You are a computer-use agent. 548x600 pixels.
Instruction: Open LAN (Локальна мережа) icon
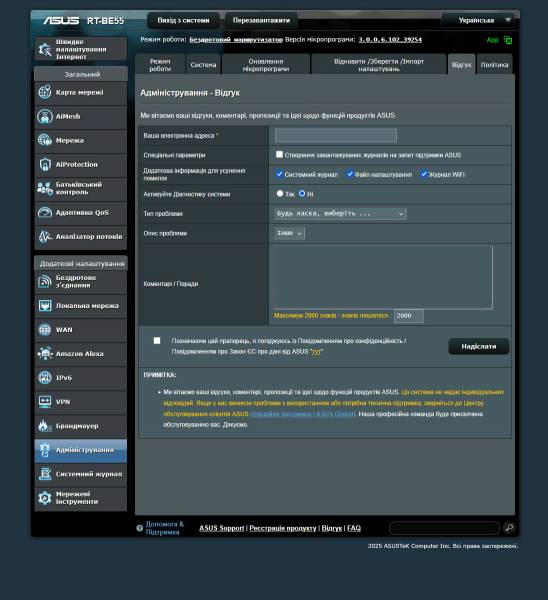45,306
